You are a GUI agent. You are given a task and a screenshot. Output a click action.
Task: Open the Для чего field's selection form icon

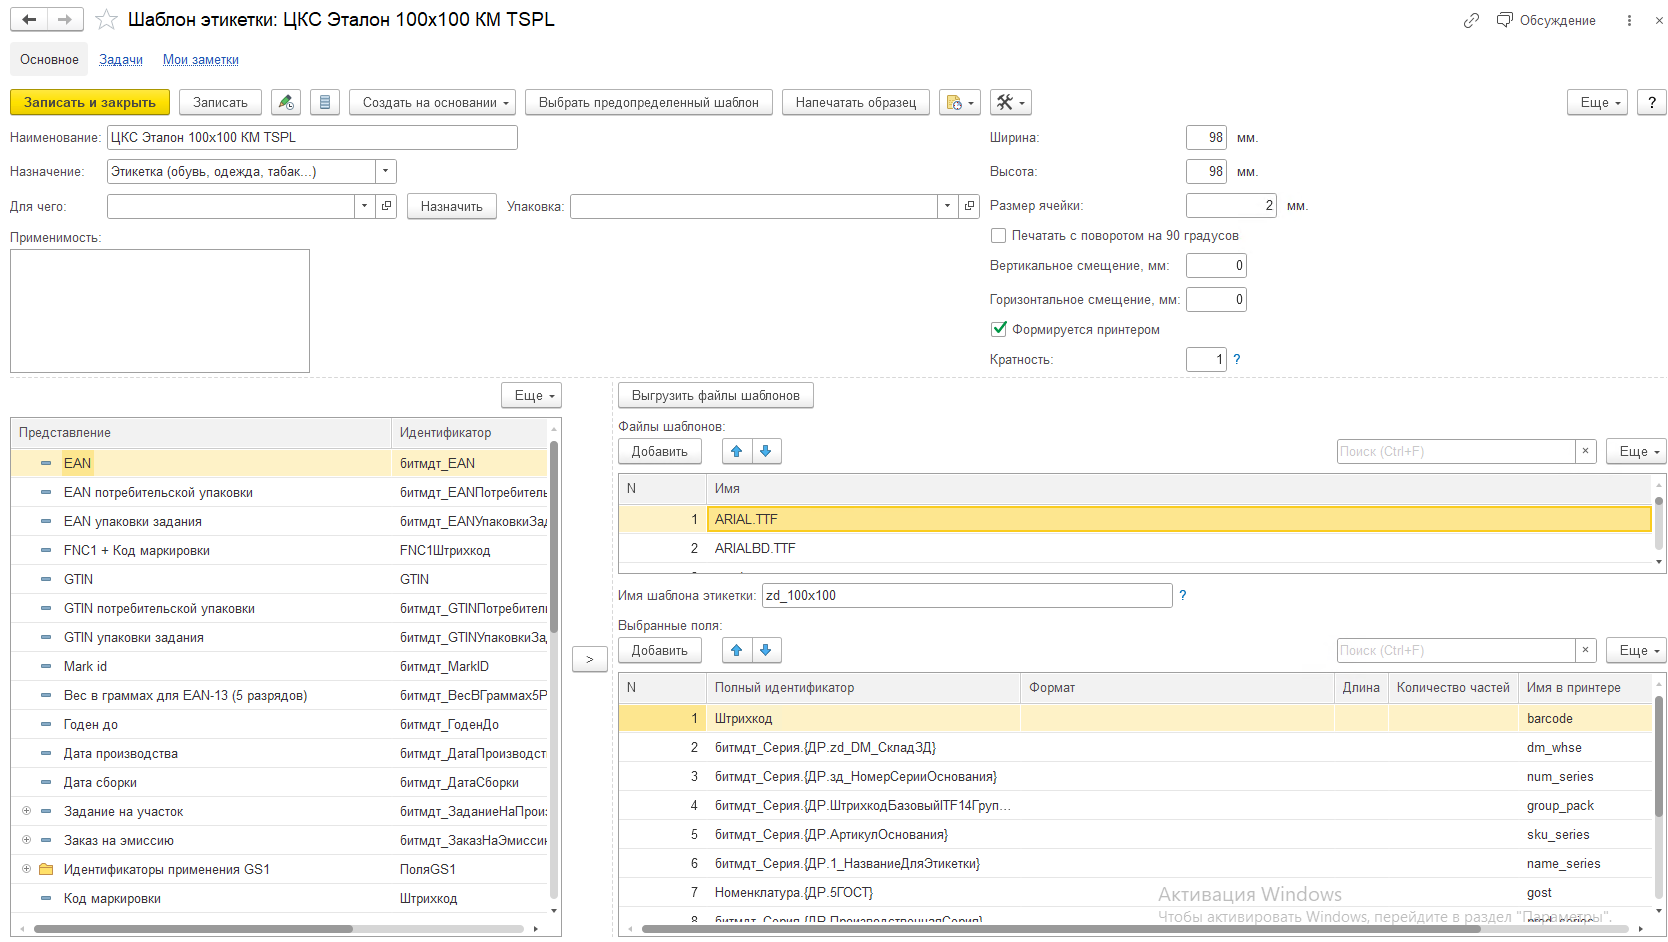click(x=387, y=206)
